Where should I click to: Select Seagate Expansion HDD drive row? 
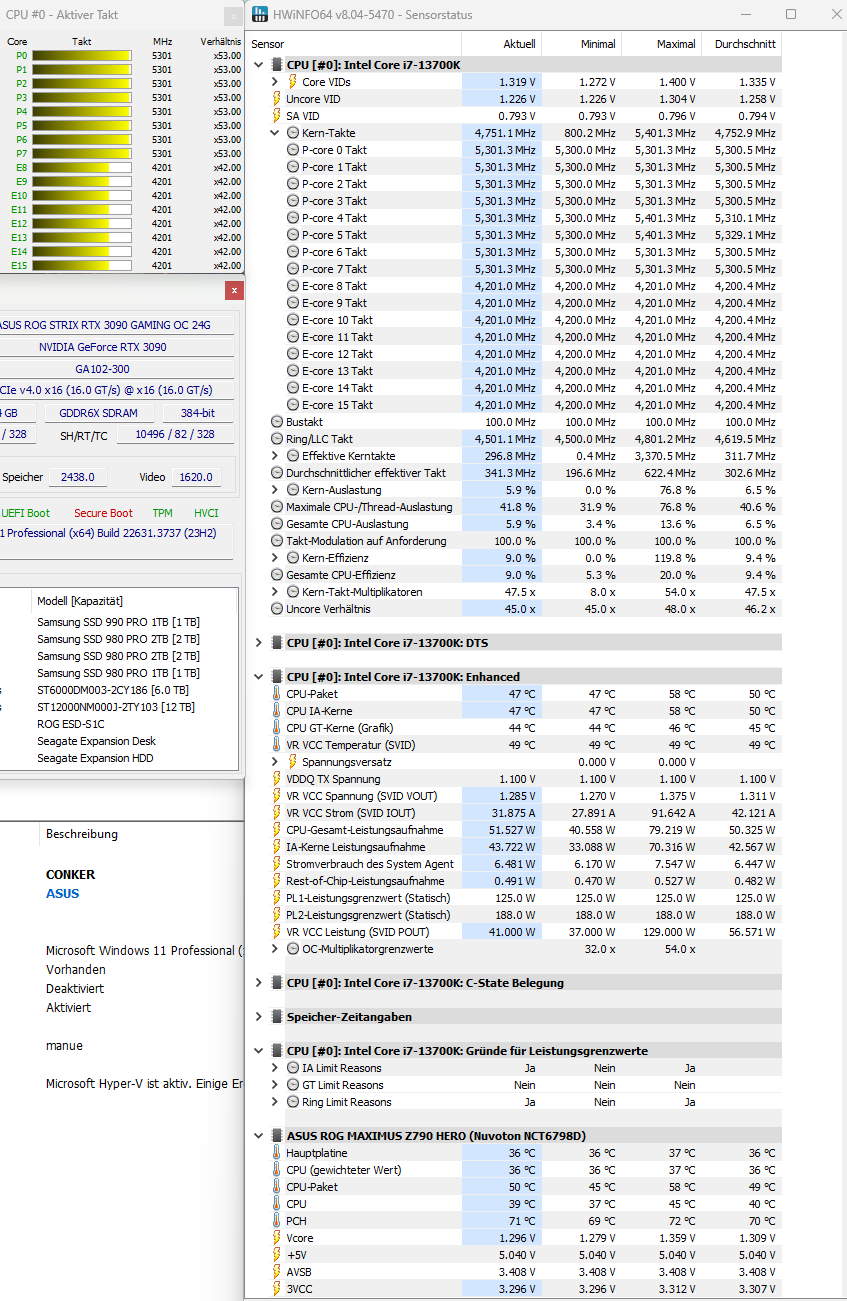118,758
